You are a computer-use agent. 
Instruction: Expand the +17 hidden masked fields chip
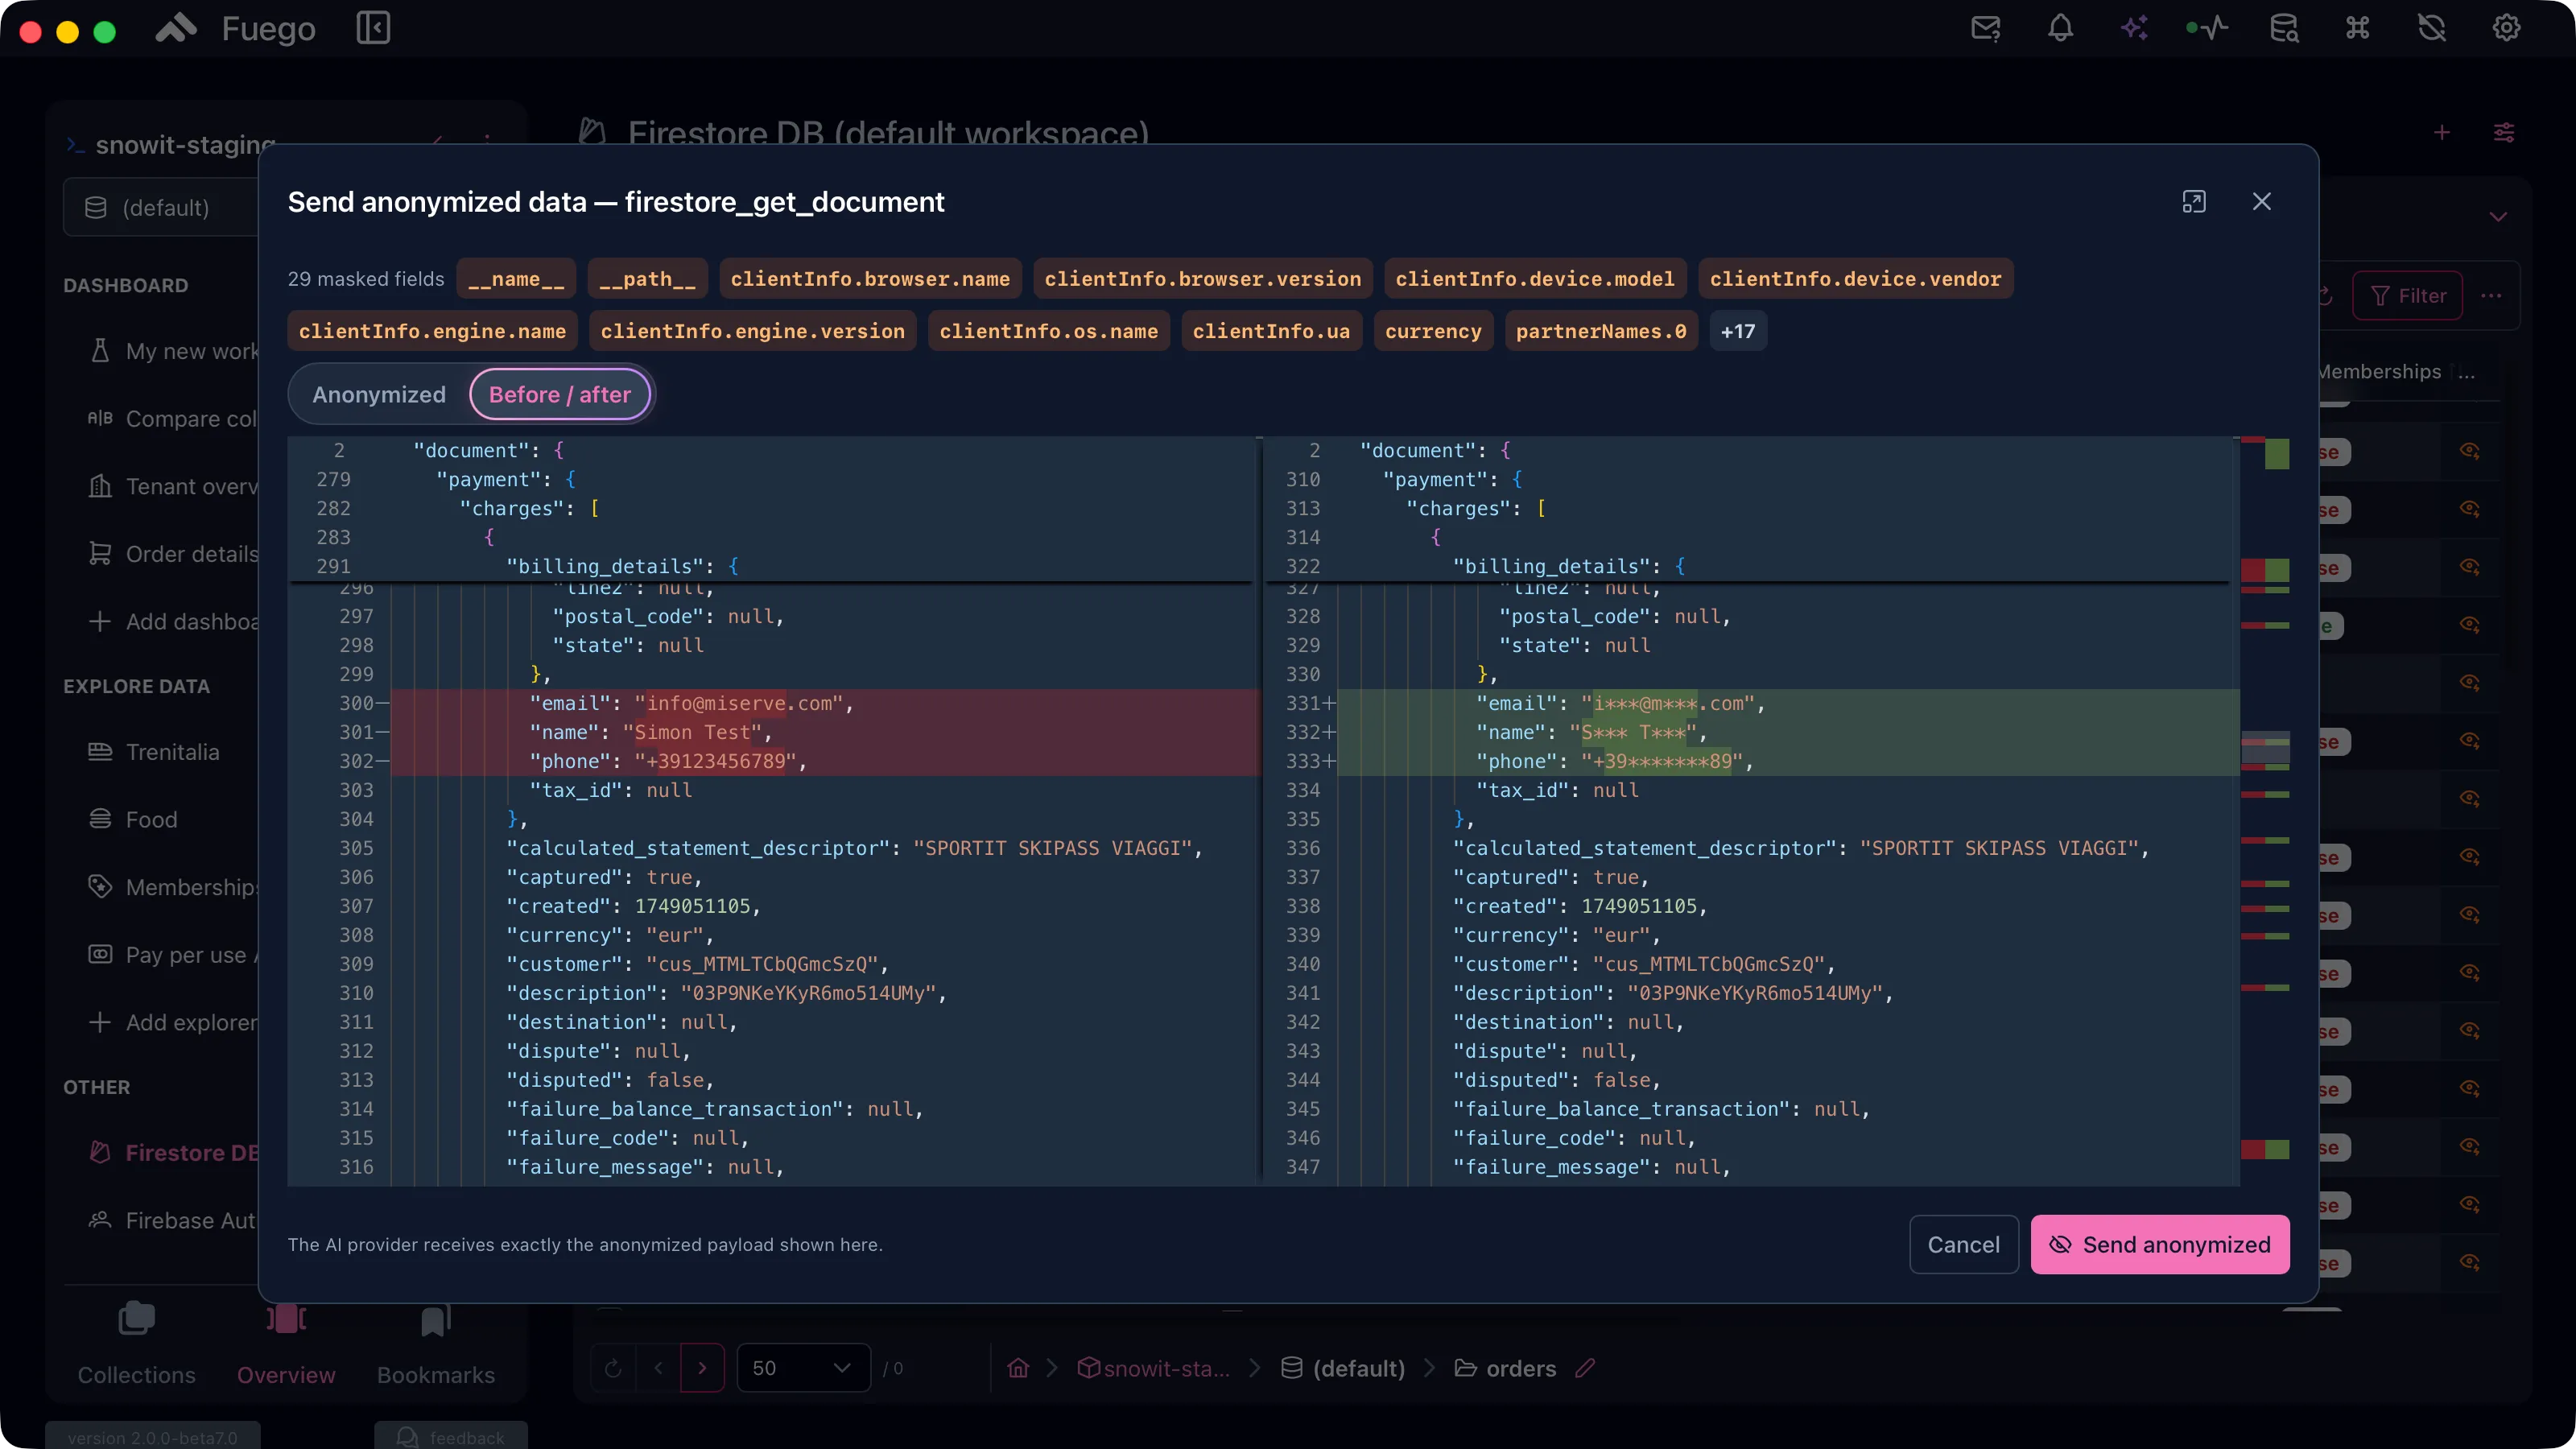click(1738, 331)
